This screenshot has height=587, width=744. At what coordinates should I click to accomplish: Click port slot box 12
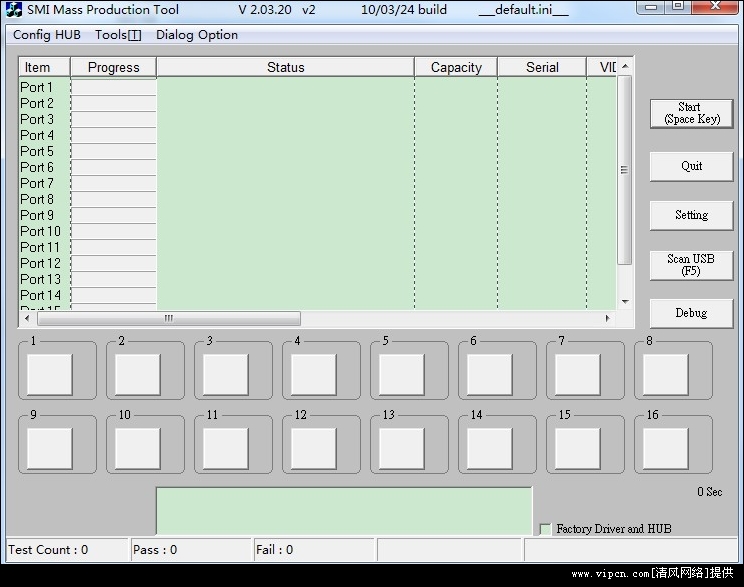click(314, 448)
